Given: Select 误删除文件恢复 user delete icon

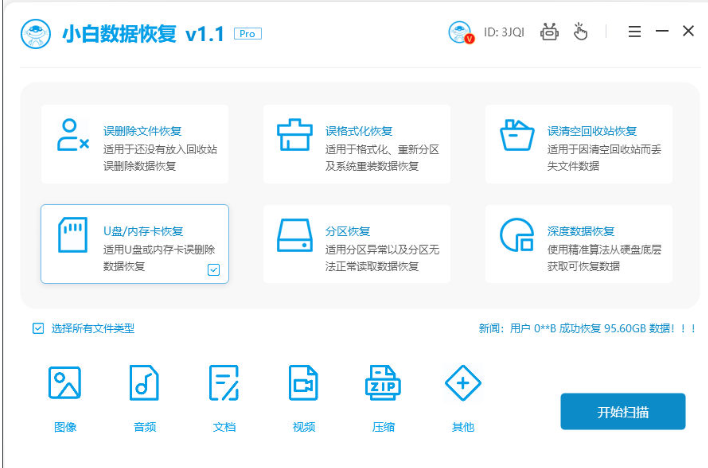Looking at the screenshot, I should [72, 135].
